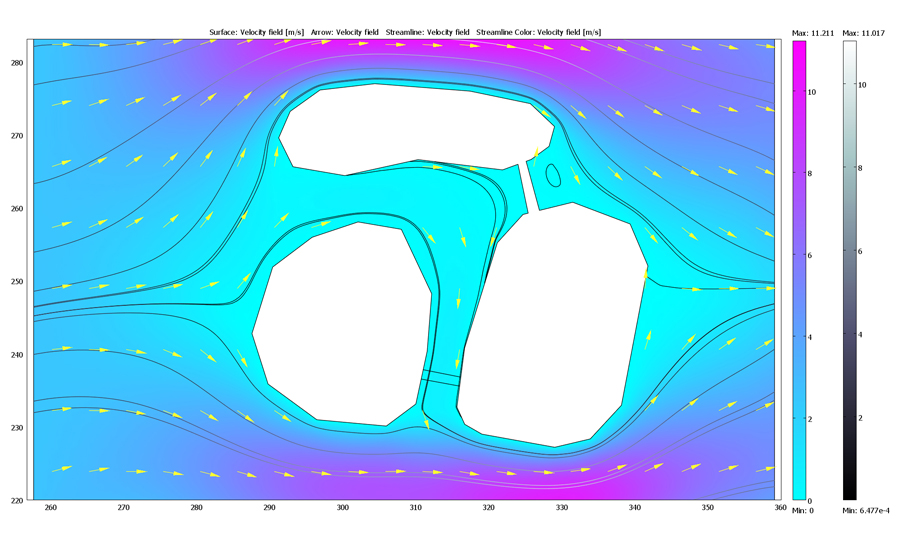The image size is (900, 540).
Task: Select the lower-right white obstacle
Action: [x=554, y=327]
